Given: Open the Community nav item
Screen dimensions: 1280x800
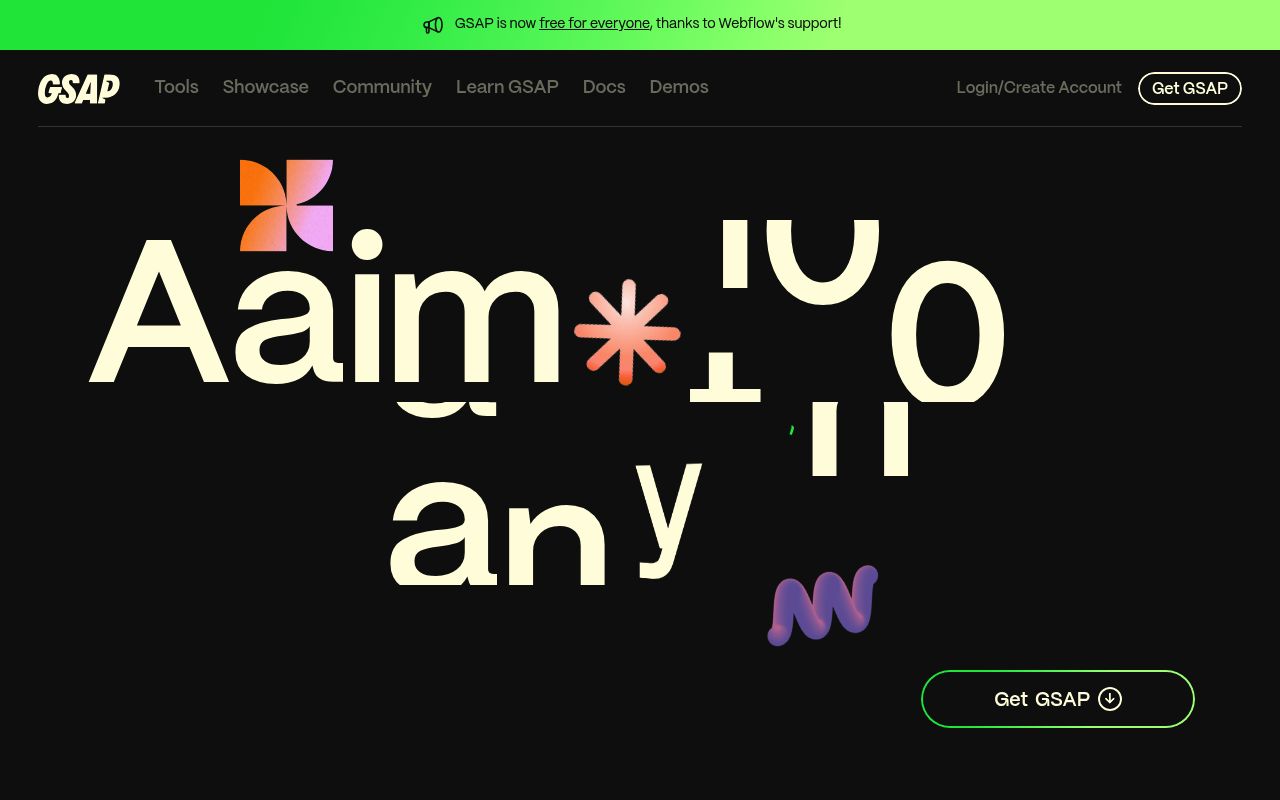Looking at the screenshot, I should [382, 87].
